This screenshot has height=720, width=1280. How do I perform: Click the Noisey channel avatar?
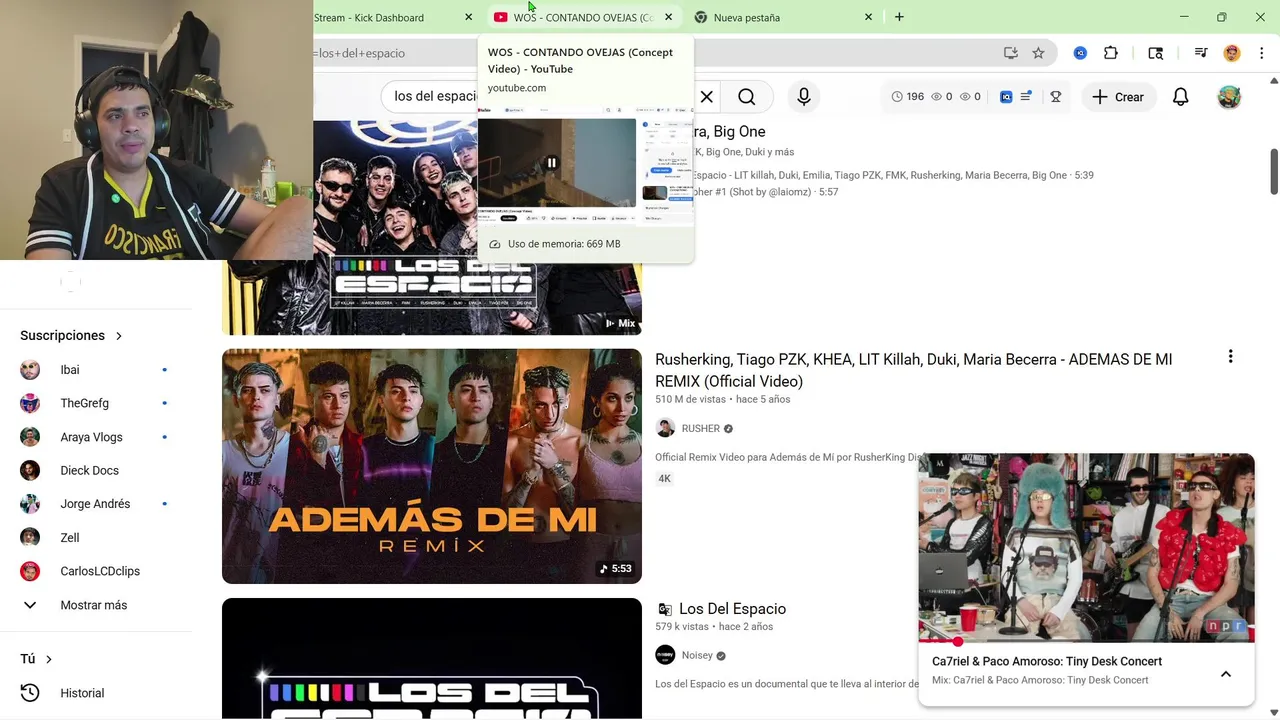click(x=665, y=655)
